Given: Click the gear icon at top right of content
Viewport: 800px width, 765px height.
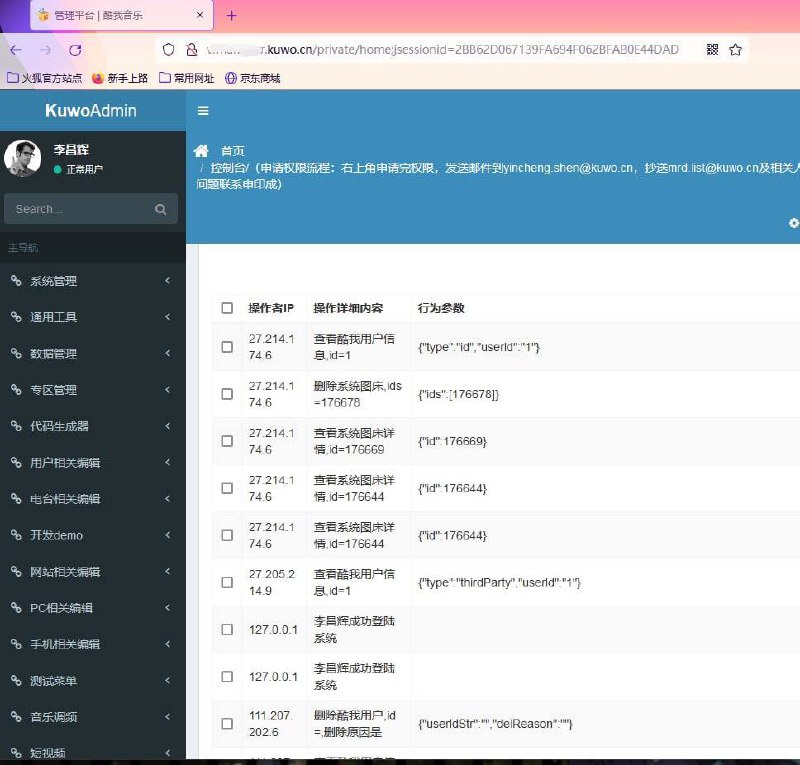Looking at the screenshot, I should pos(793,222).
